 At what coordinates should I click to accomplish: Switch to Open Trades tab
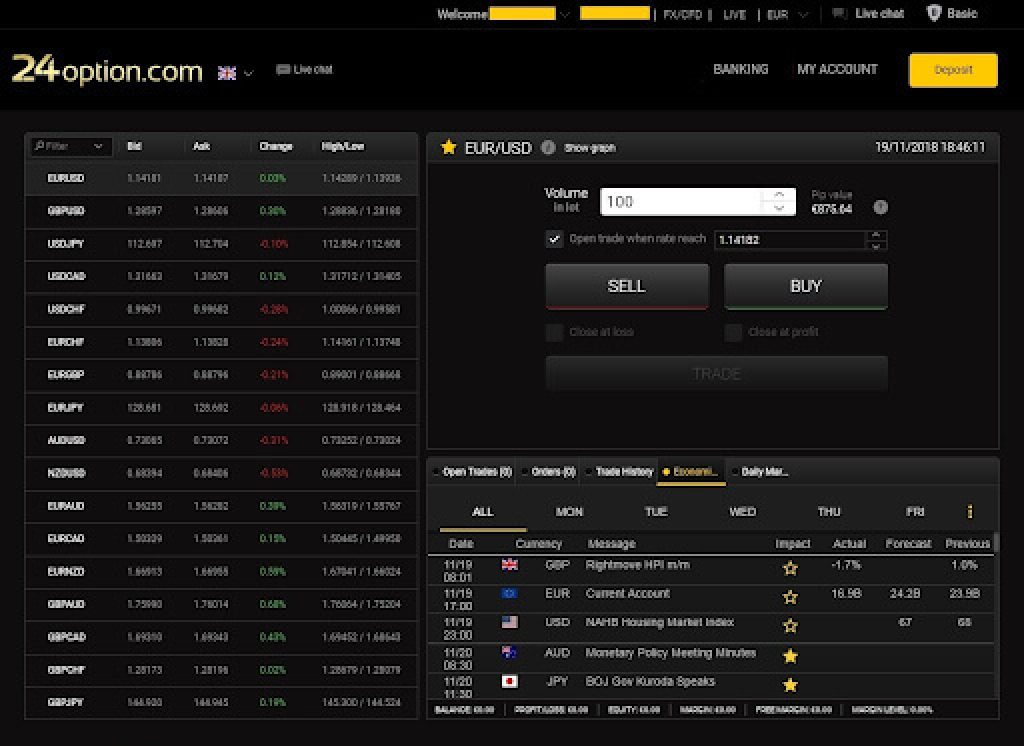(472, 472)
